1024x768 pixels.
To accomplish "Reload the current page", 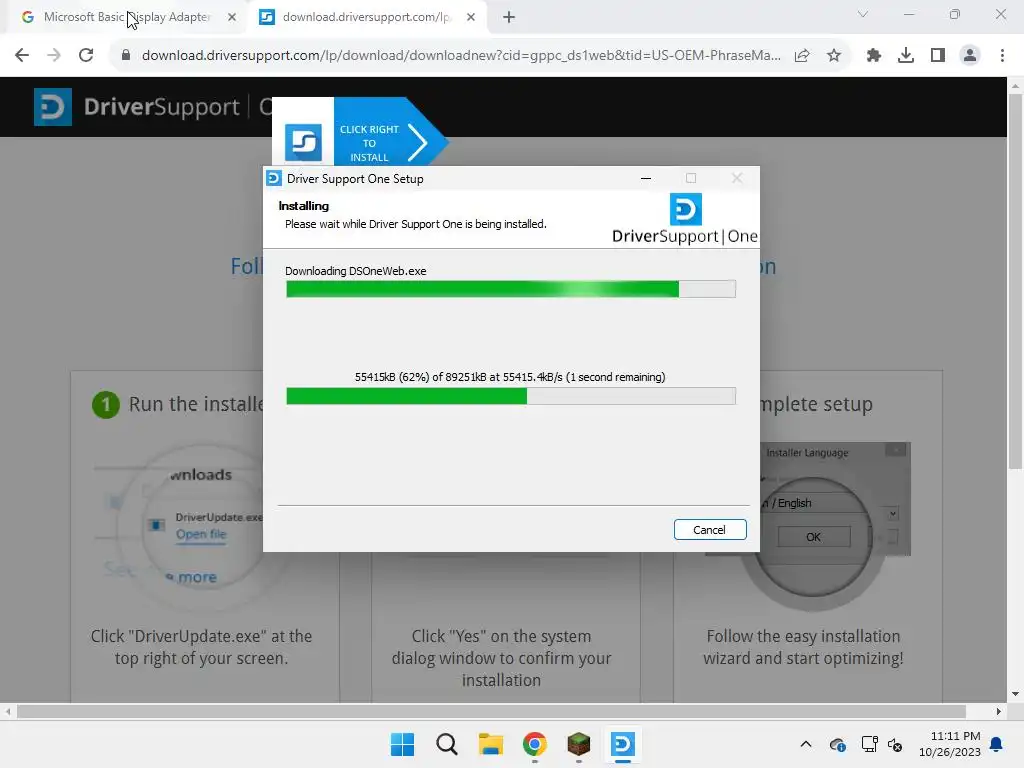I will [86, 55].
